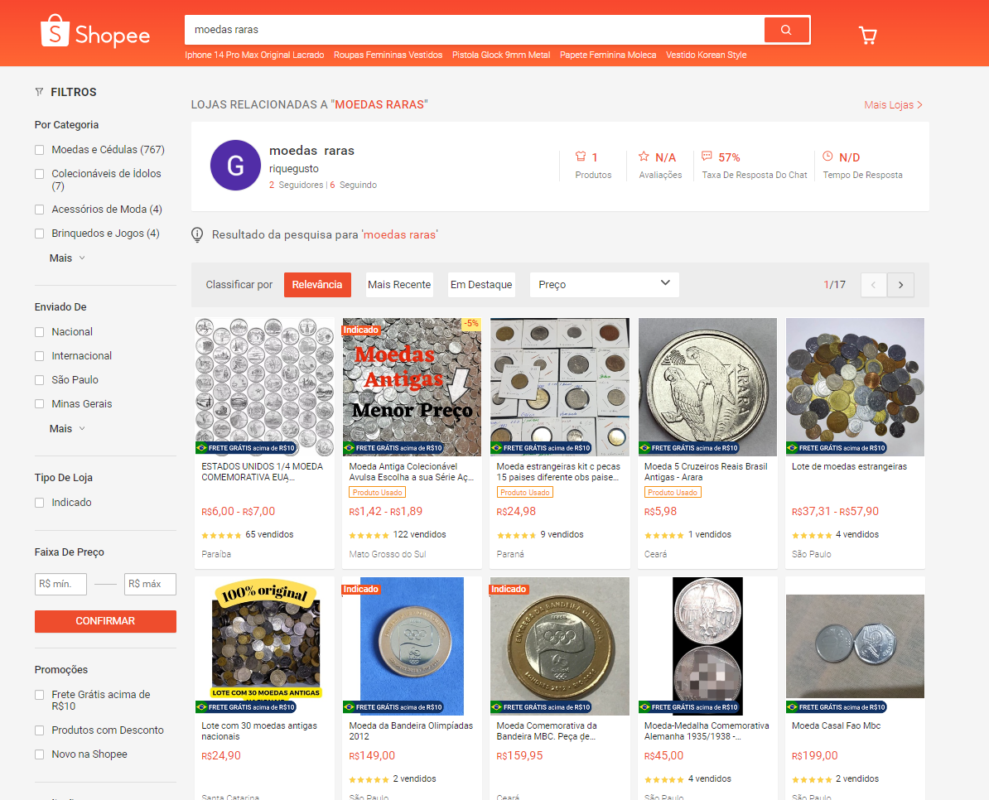Click the Shopee logo icon

click(54, 32)
